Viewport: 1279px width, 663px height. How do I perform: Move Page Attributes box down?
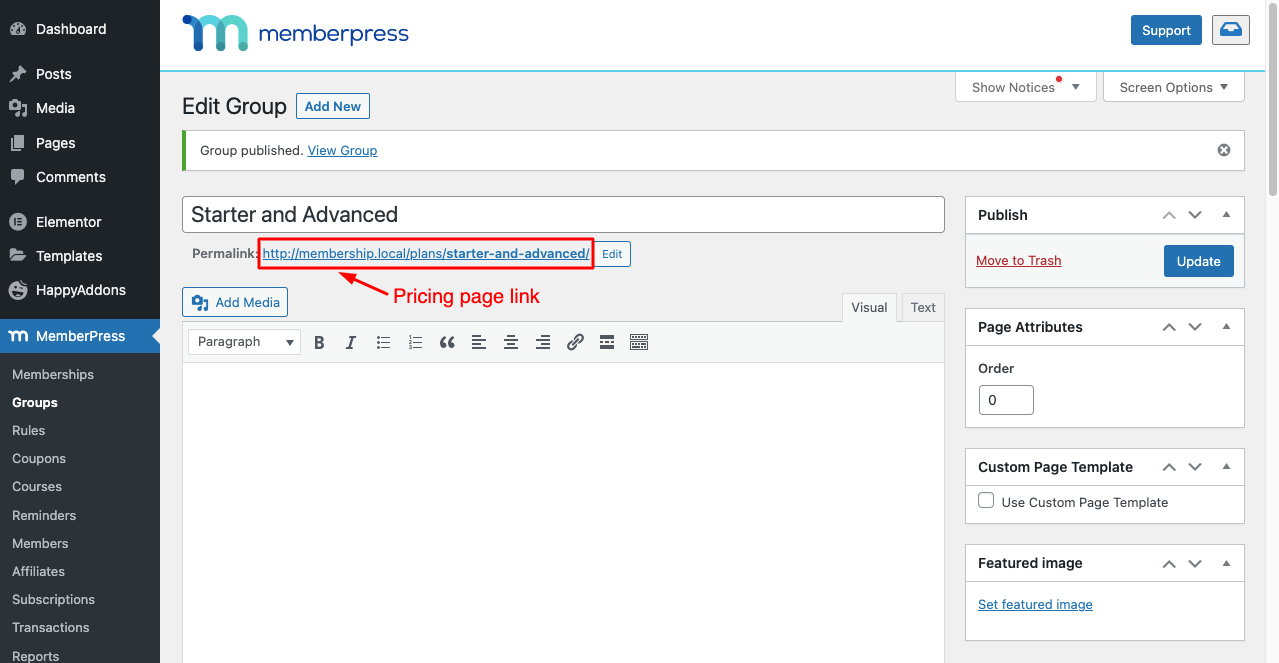(x=1195, y=327)
